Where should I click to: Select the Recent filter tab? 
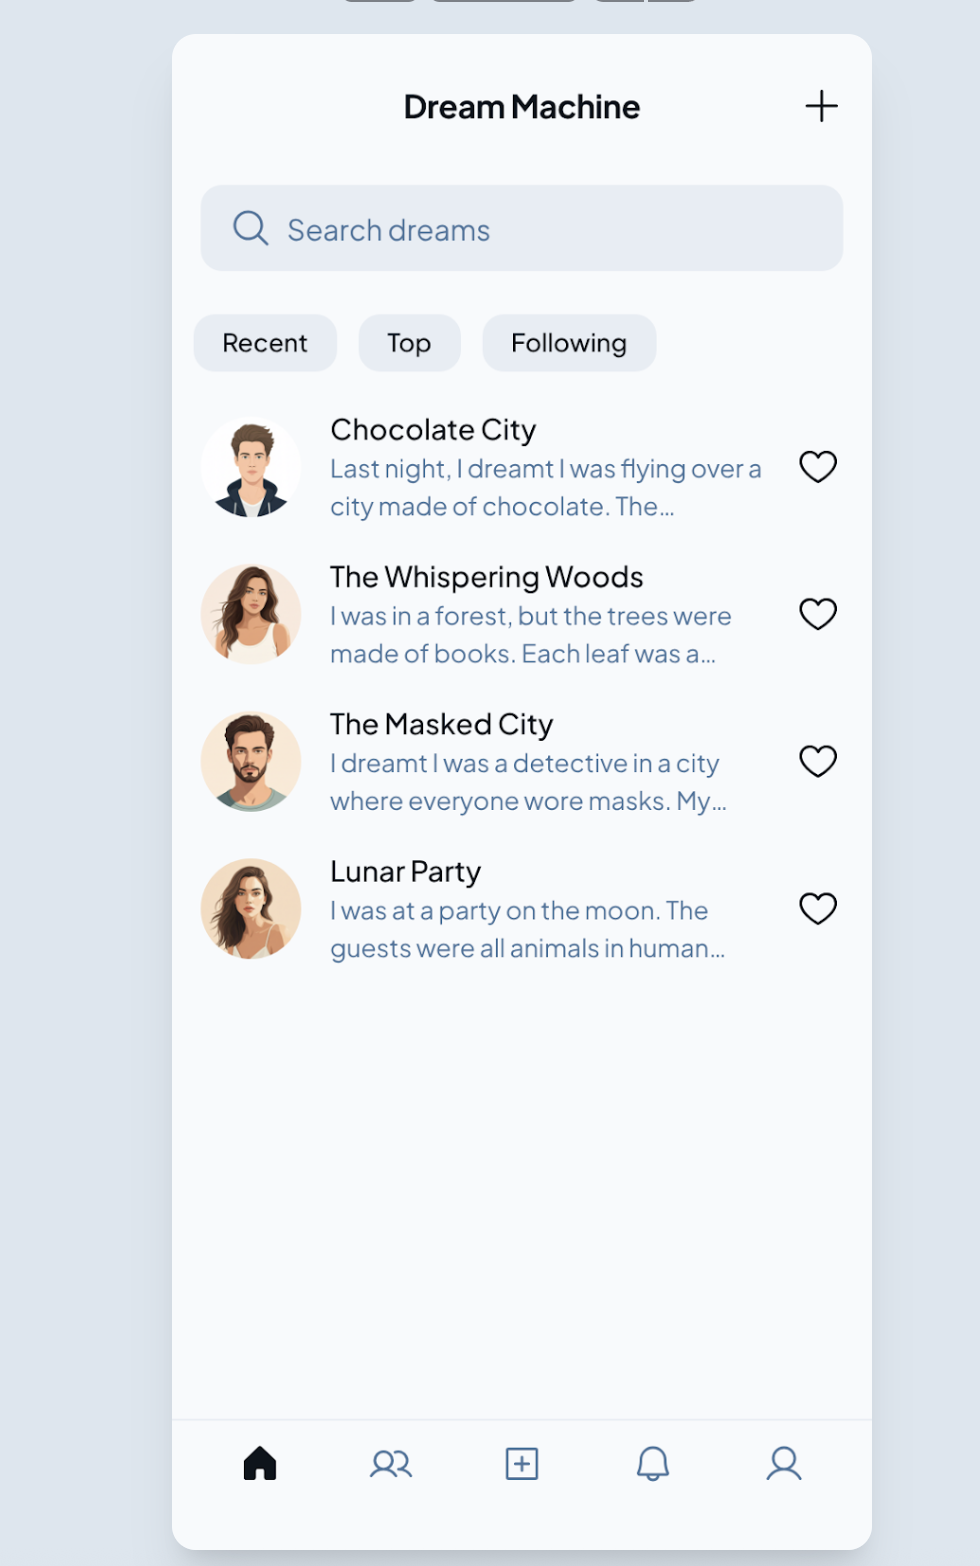265,343
